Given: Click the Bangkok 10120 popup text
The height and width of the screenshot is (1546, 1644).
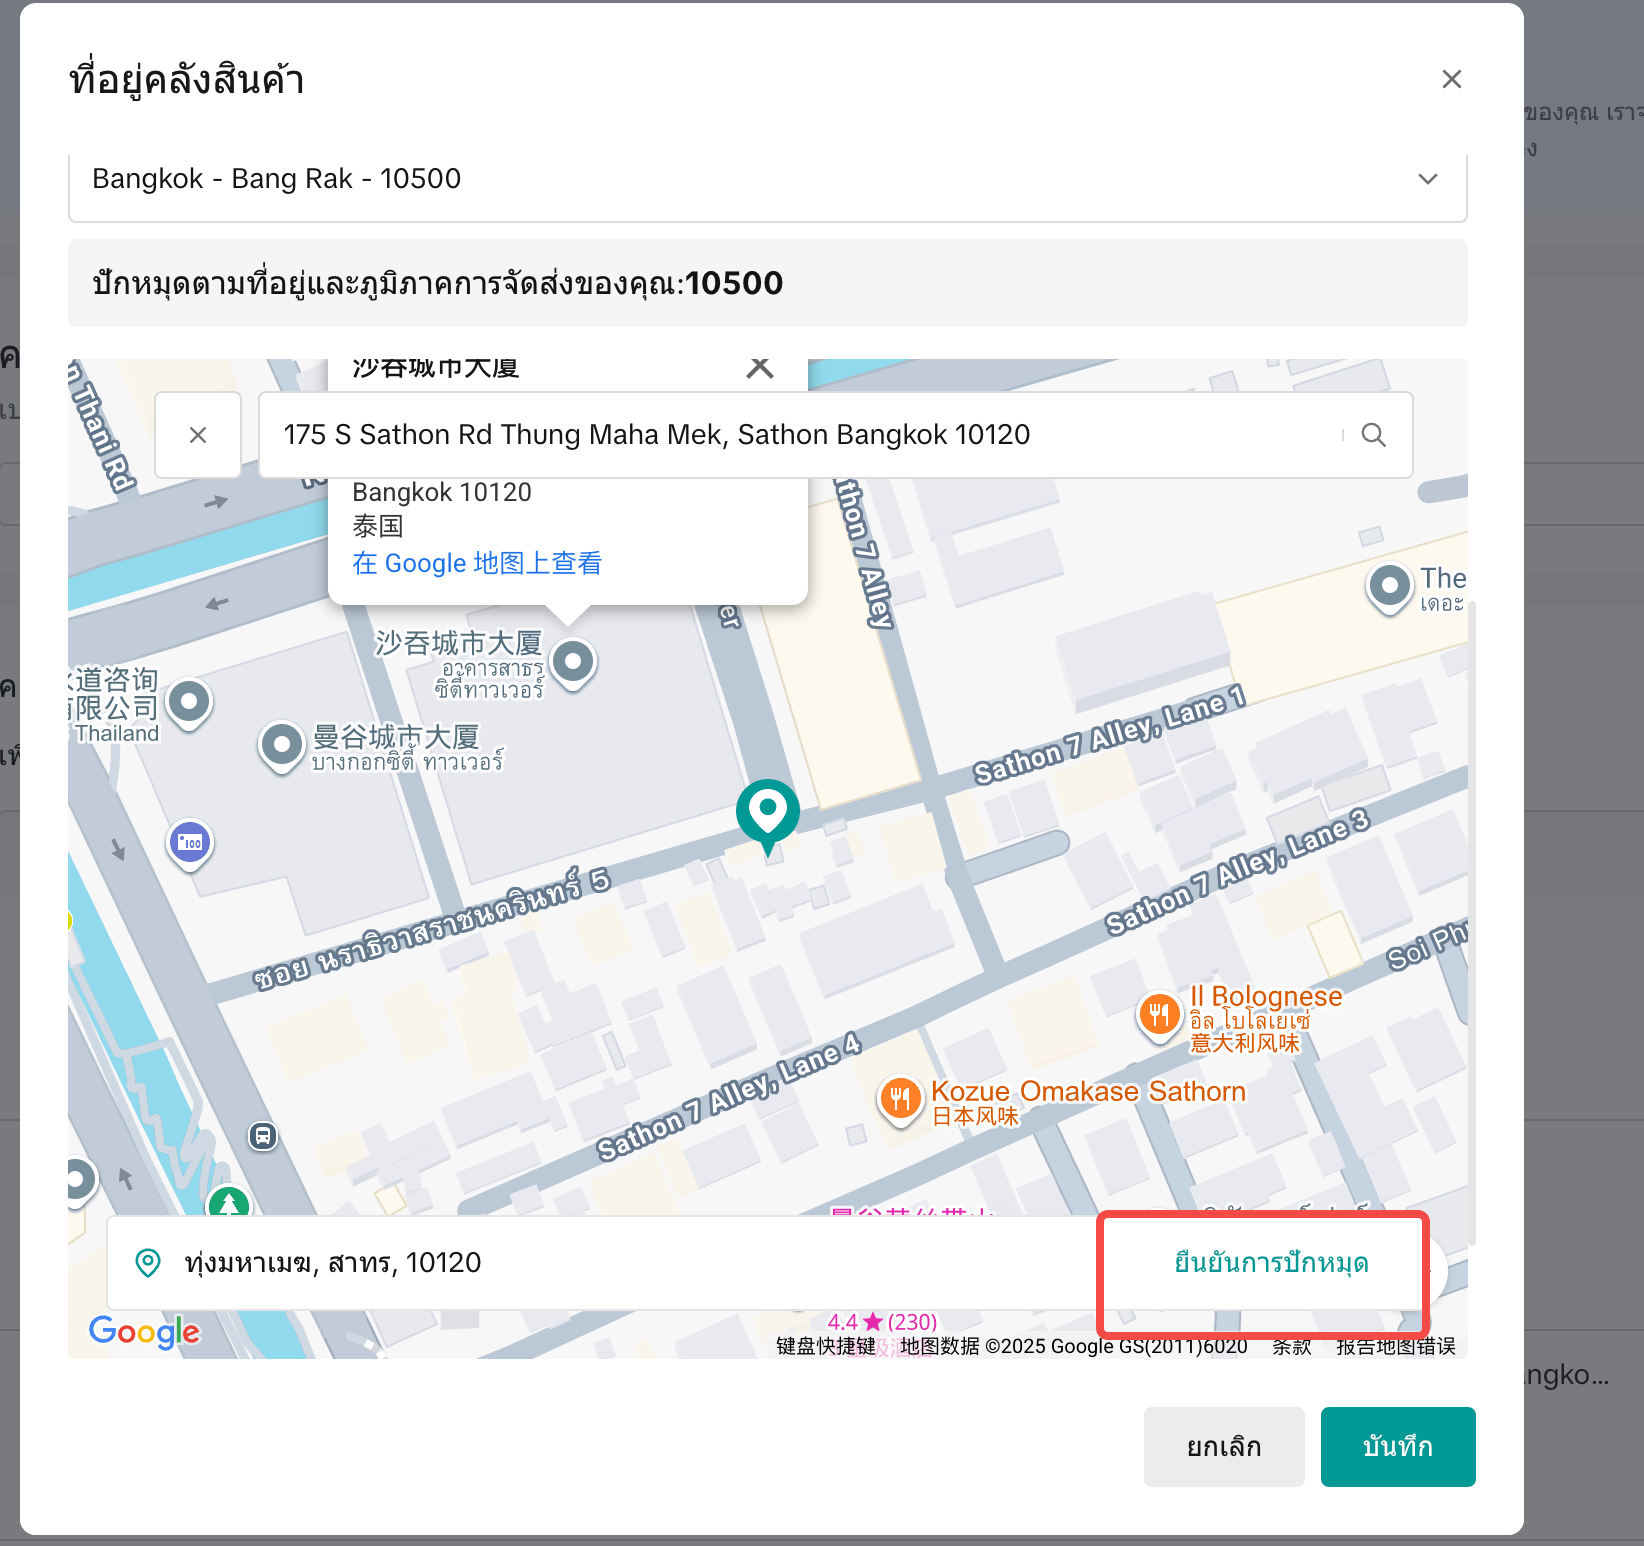Looking at the screenshot, I should [x=442, y=492].
